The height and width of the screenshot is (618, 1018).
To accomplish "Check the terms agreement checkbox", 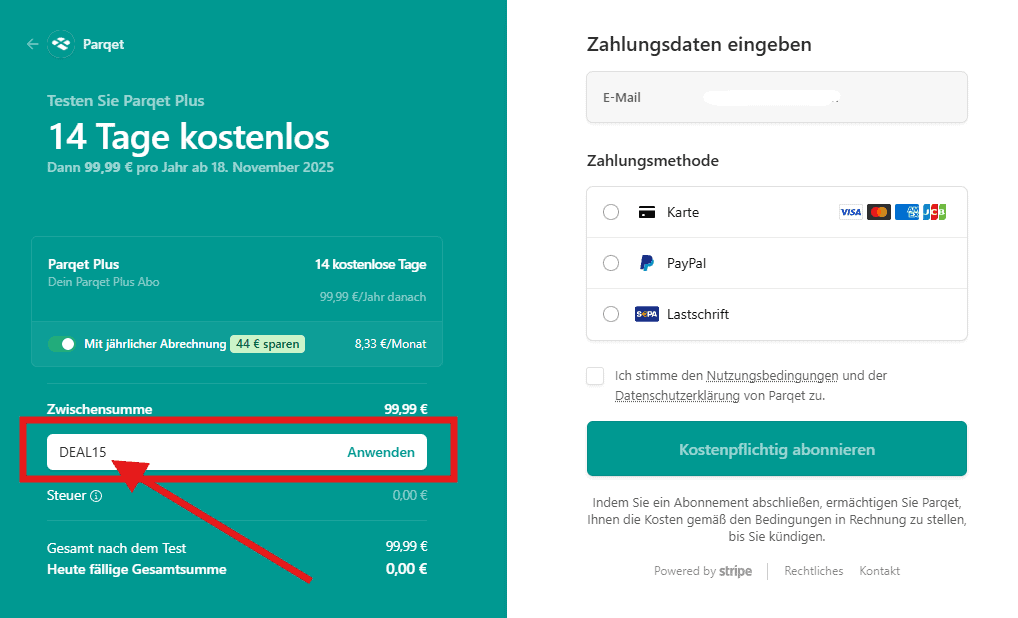I will click(596, 376).
